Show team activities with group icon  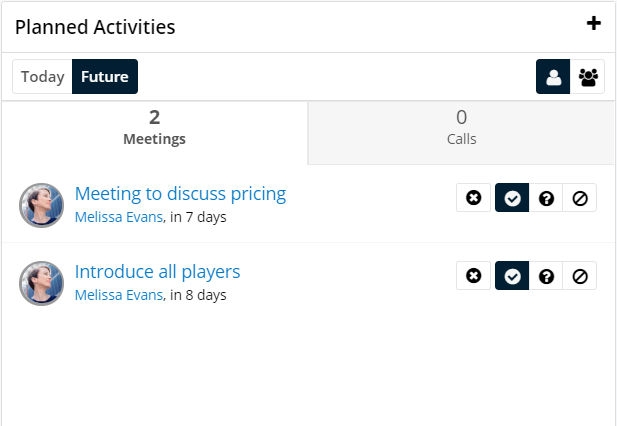coord(587,77)
